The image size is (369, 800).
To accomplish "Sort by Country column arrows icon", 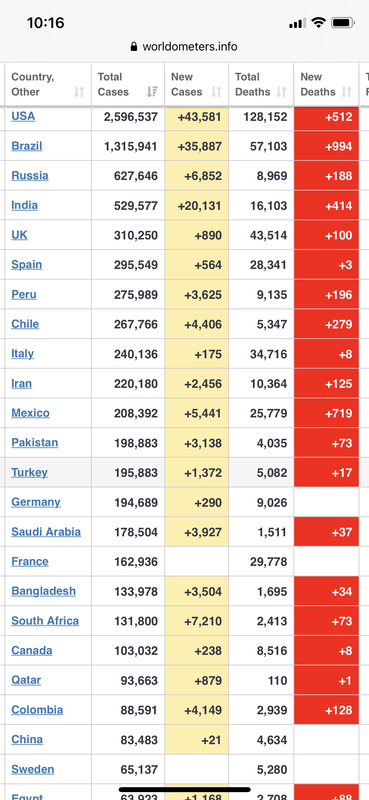I will [x=79, y=92].
